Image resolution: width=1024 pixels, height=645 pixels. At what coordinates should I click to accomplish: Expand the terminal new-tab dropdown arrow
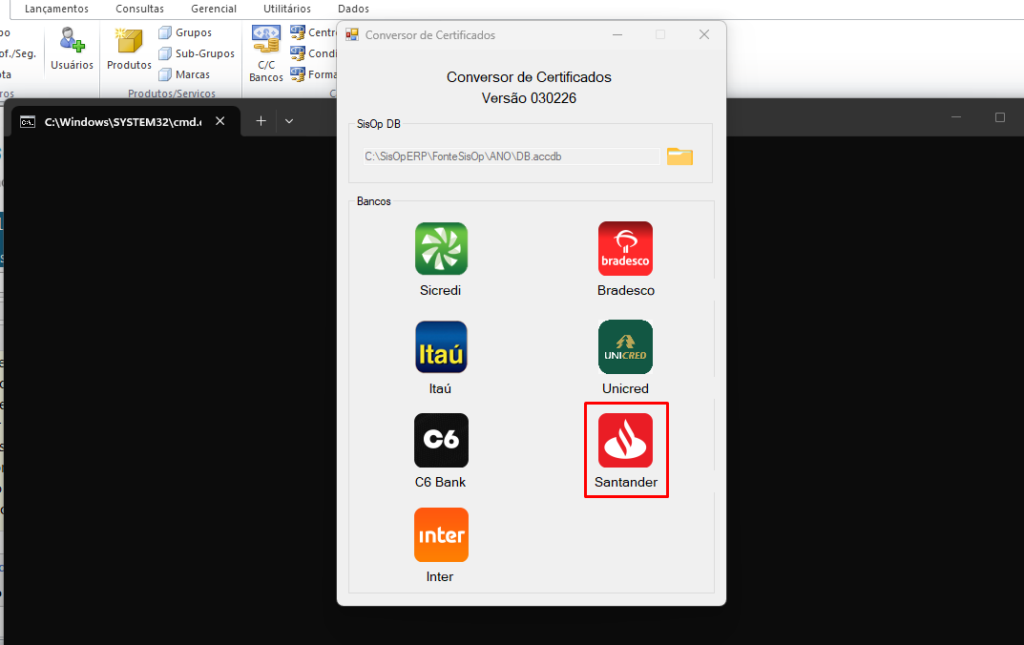click(289, 121)
